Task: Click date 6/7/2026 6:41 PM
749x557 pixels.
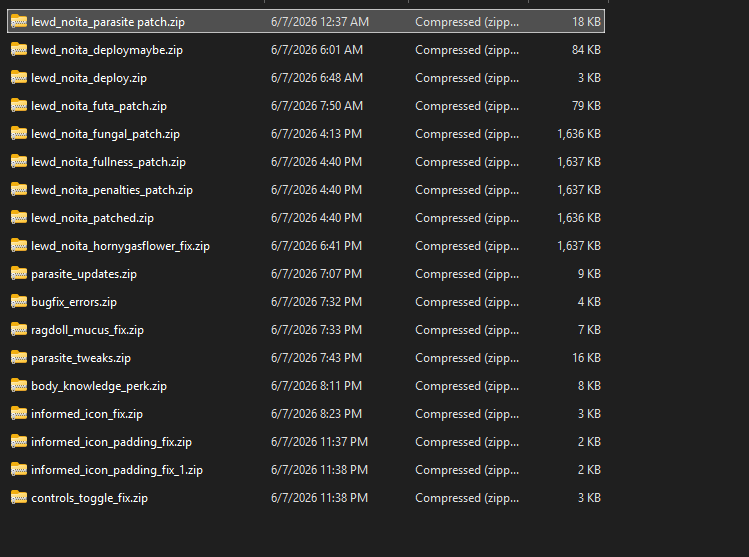Action: 316,246
